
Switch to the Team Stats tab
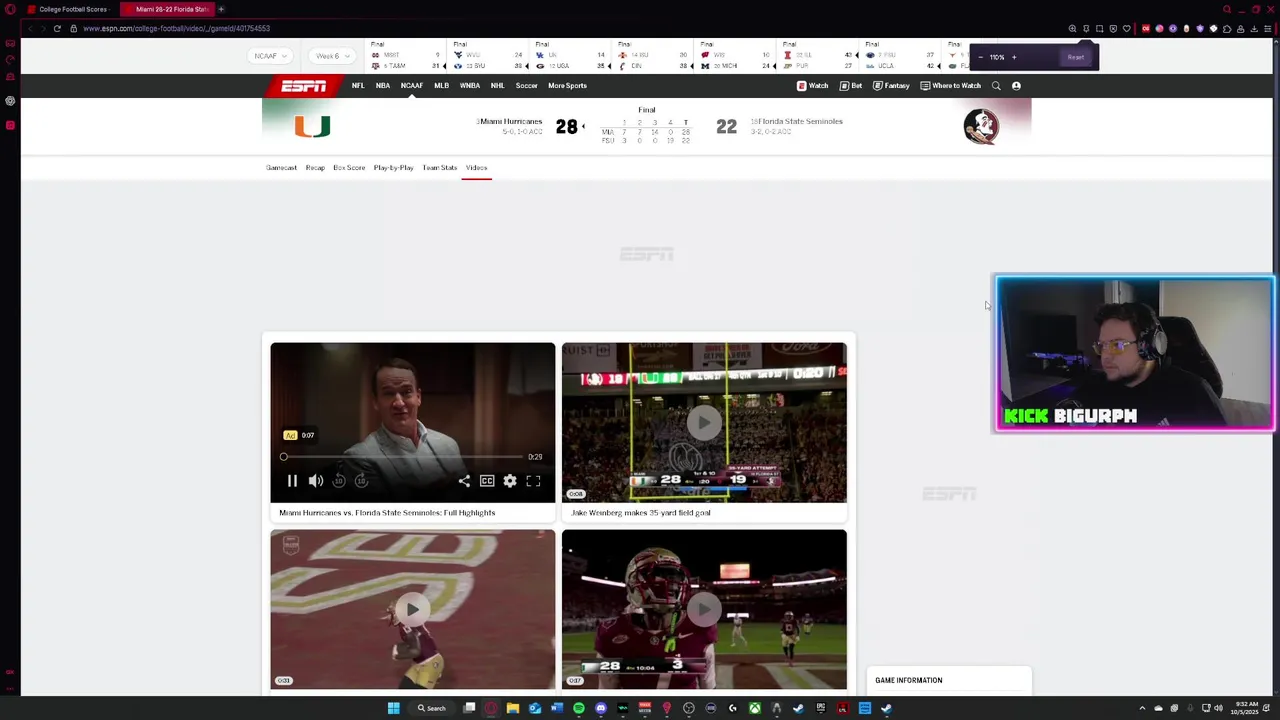pyautogui.click(x=439, y=168)
